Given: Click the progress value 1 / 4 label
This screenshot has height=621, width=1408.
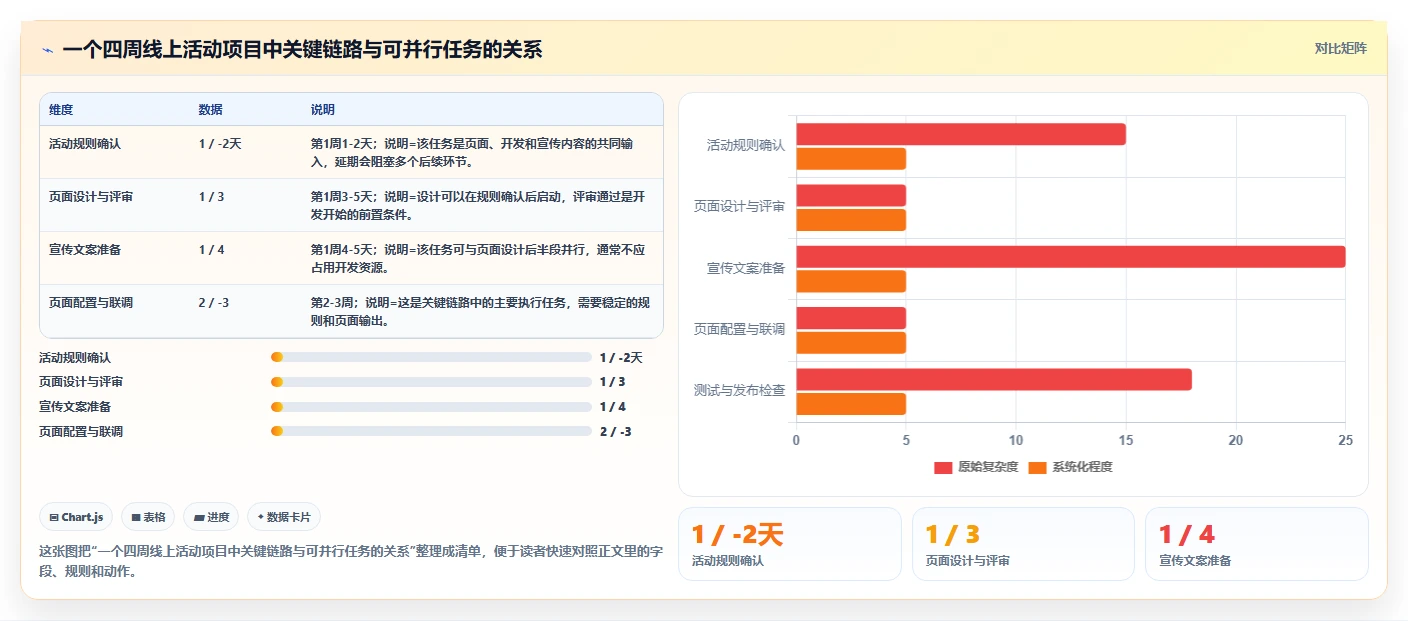Looking at the screenshot, I should (x=613, y=407).
